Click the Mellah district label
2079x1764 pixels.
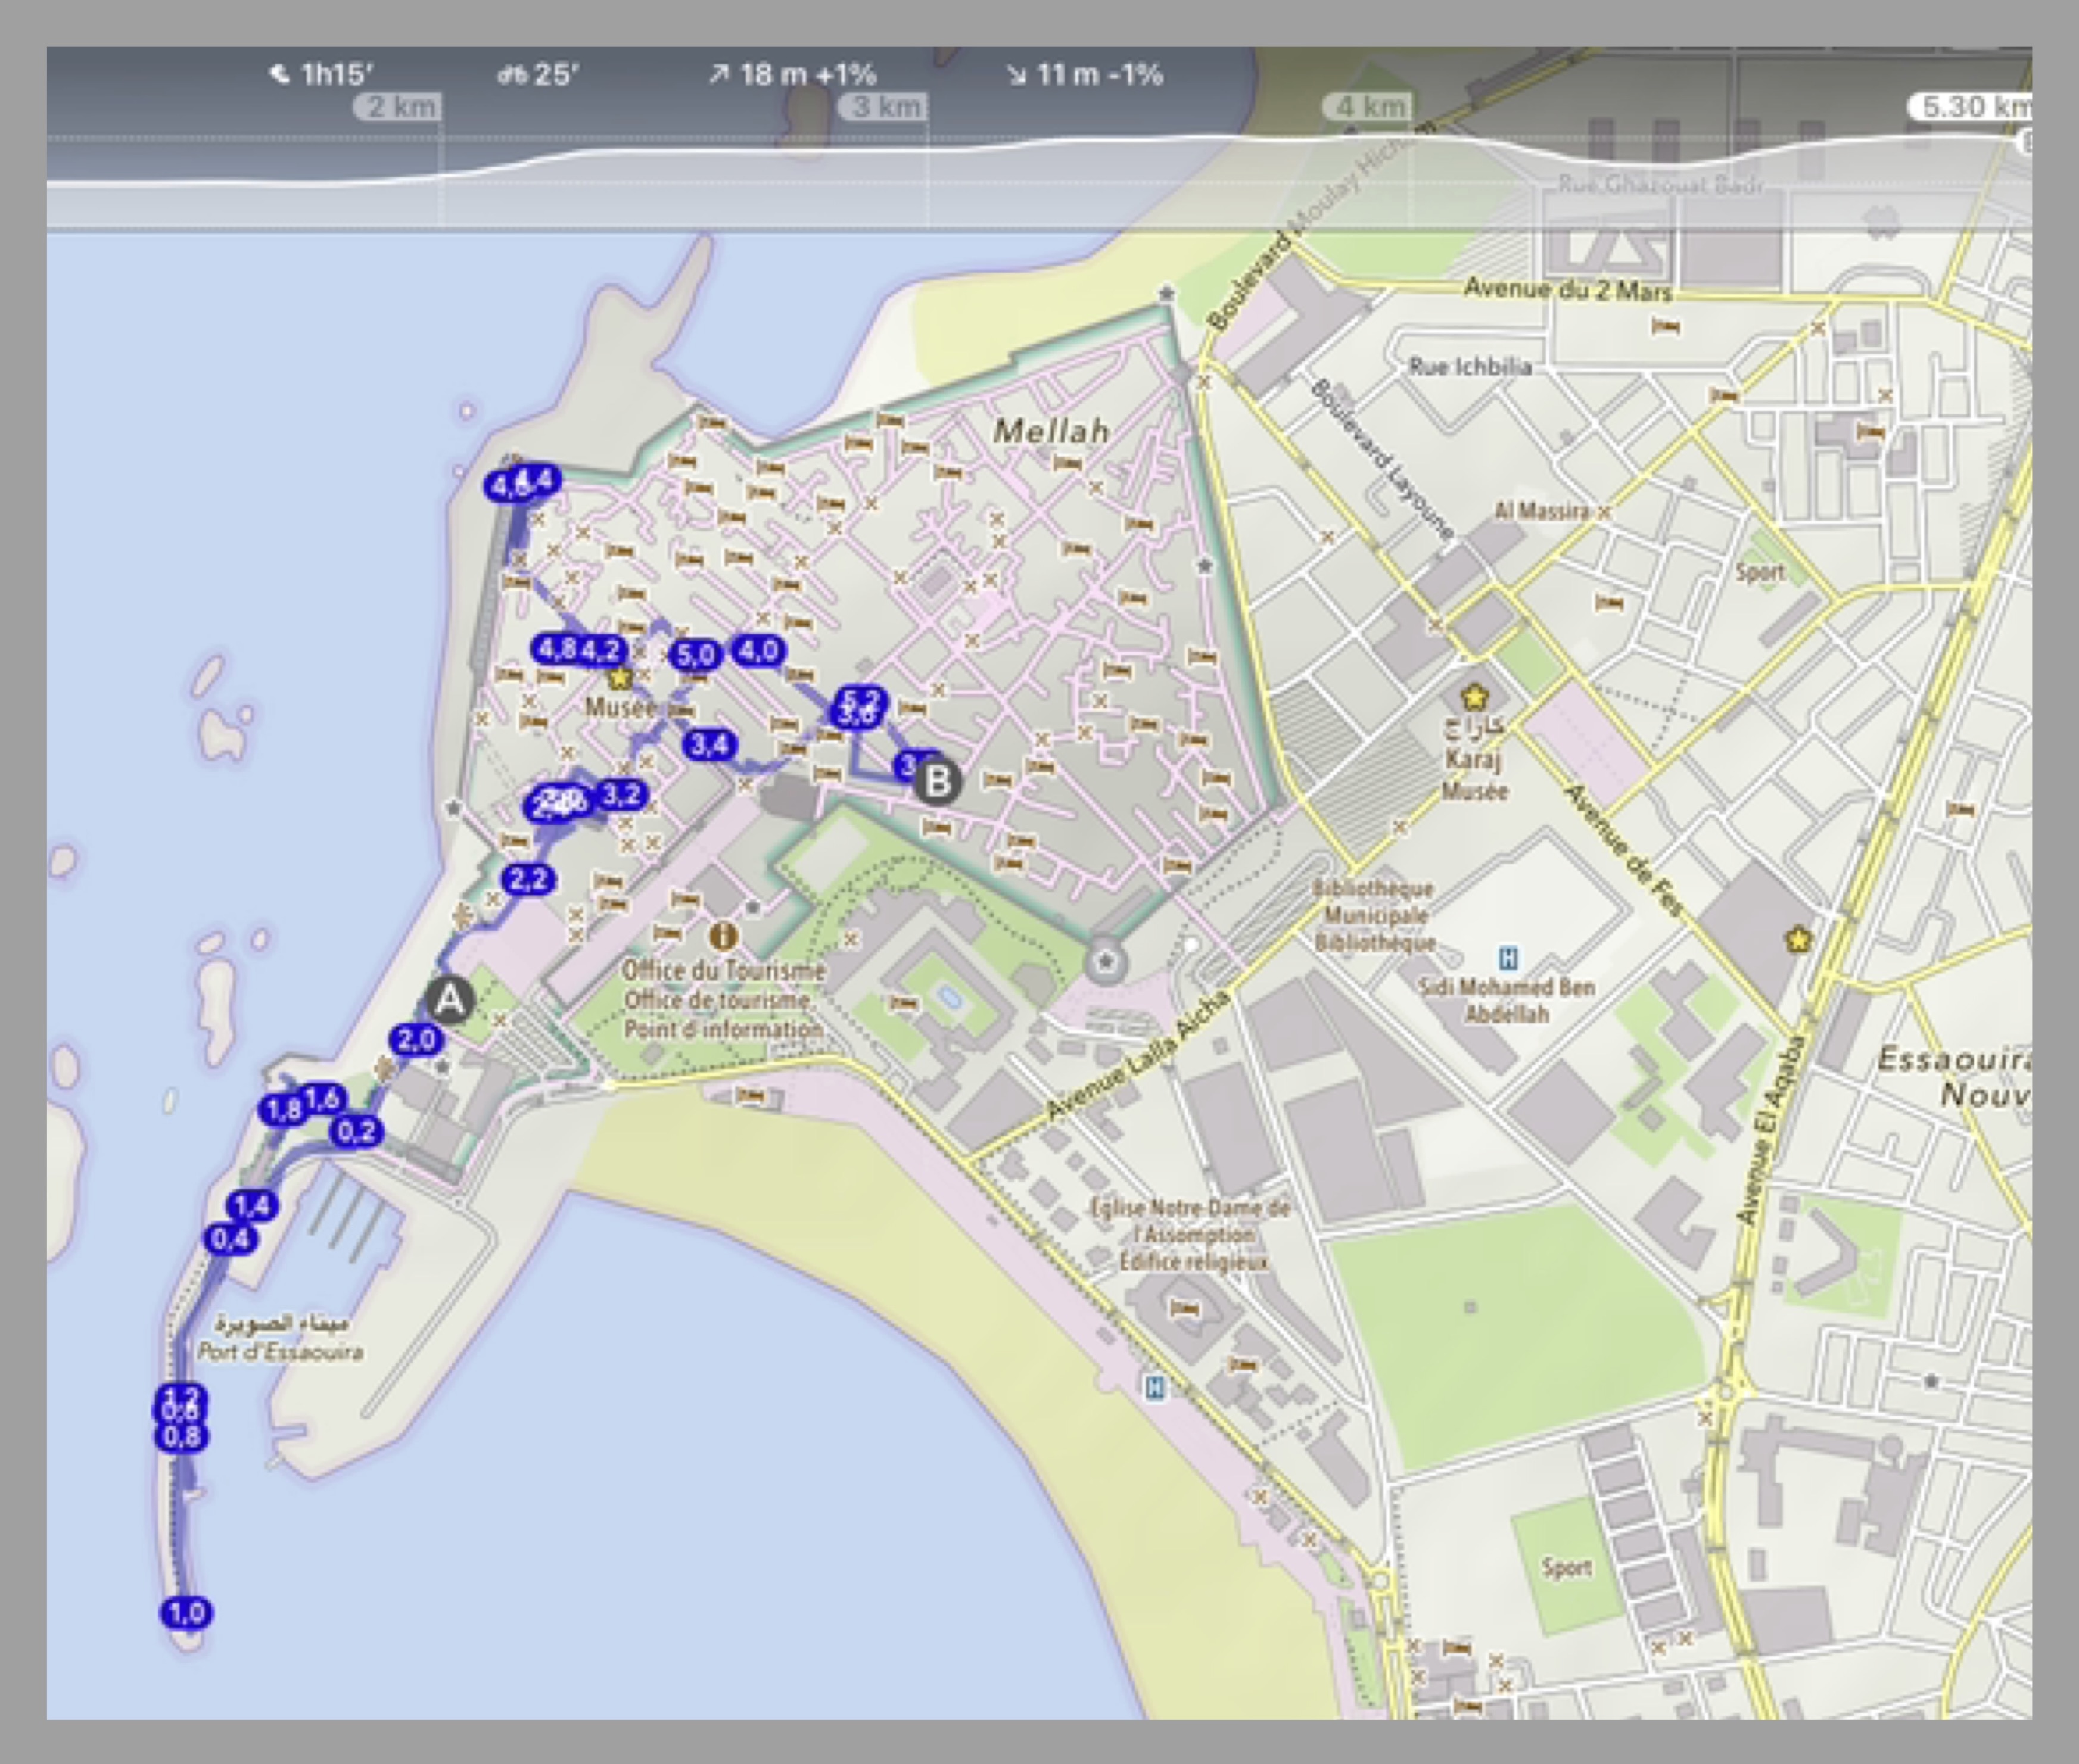[x=1051, y=431]
